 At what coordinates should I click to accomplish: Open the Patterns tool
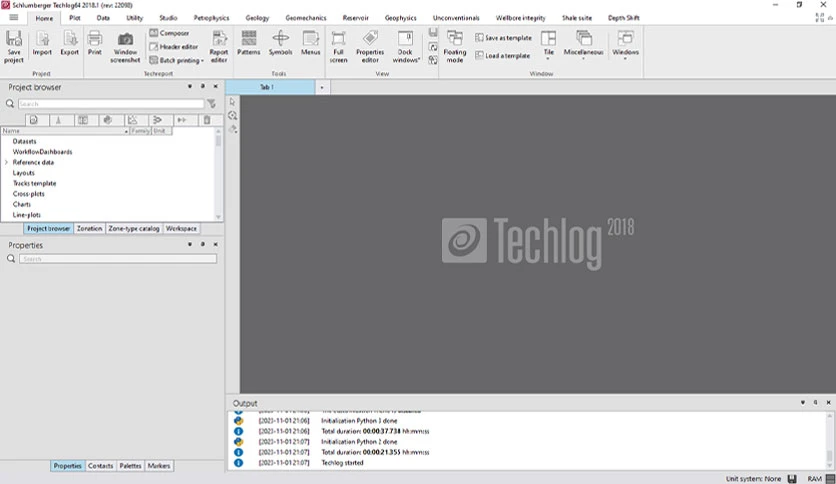(248, 43)
